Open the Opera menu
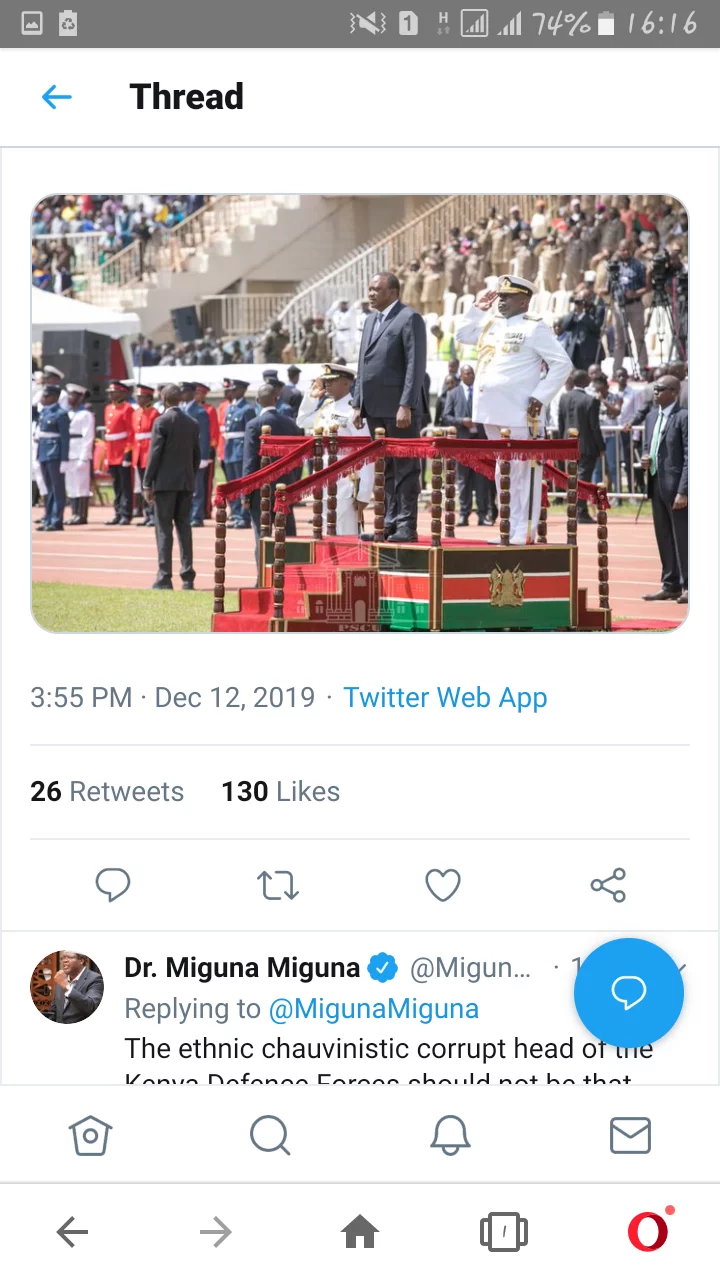 click(648, 1232)
